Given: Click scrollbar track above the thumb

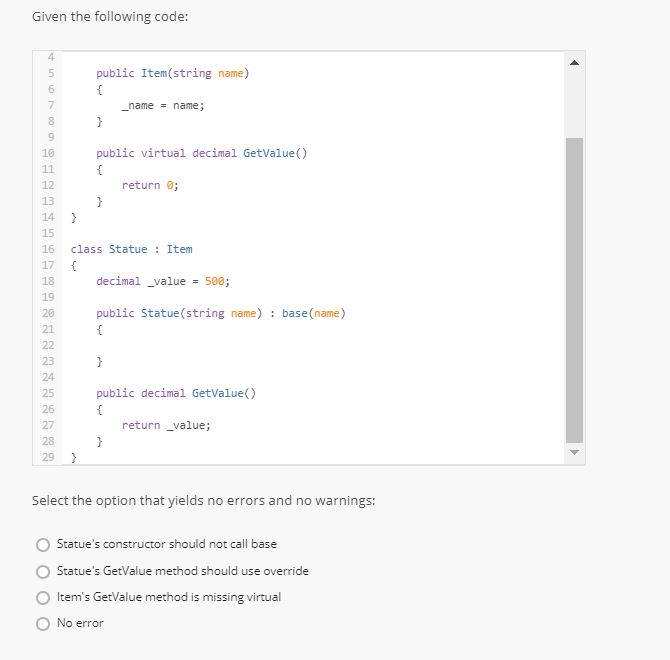Looking at the screenshot, I should click(x=574, y=104).
